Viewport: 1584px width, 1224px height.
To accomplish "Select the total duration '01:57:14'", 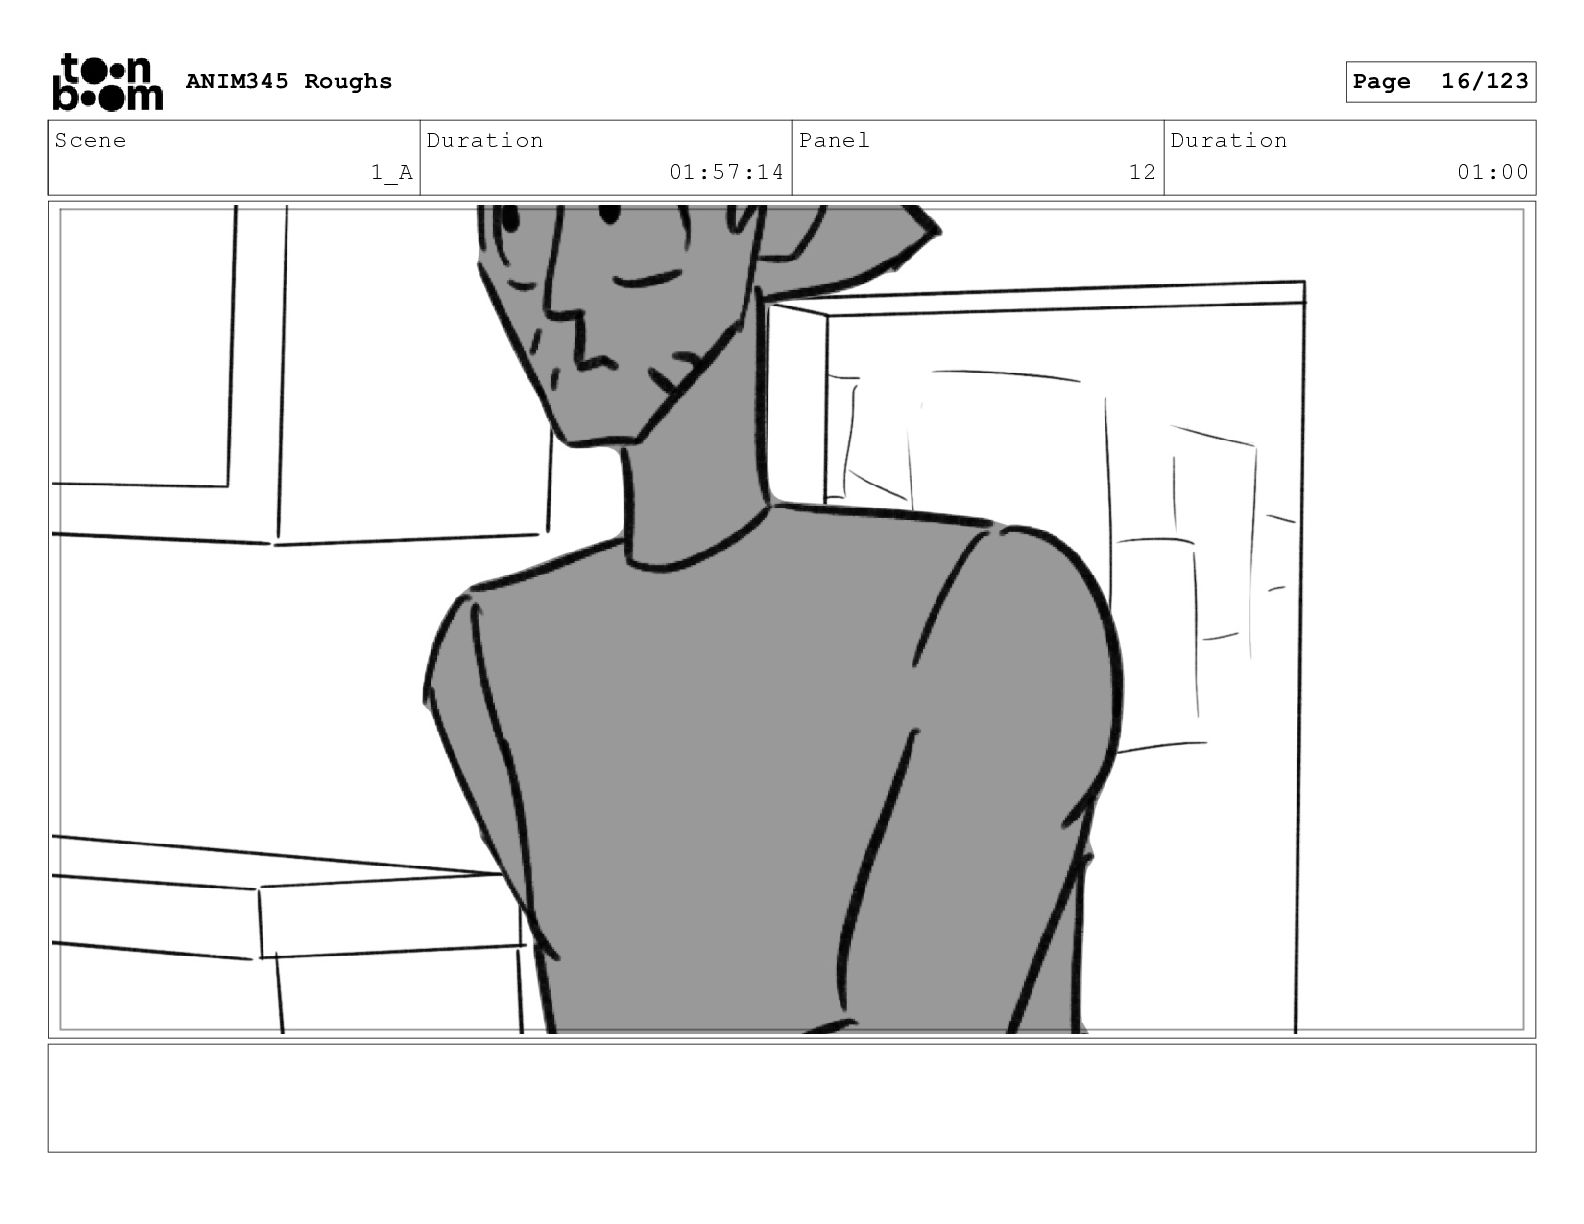I will [727, 172].
